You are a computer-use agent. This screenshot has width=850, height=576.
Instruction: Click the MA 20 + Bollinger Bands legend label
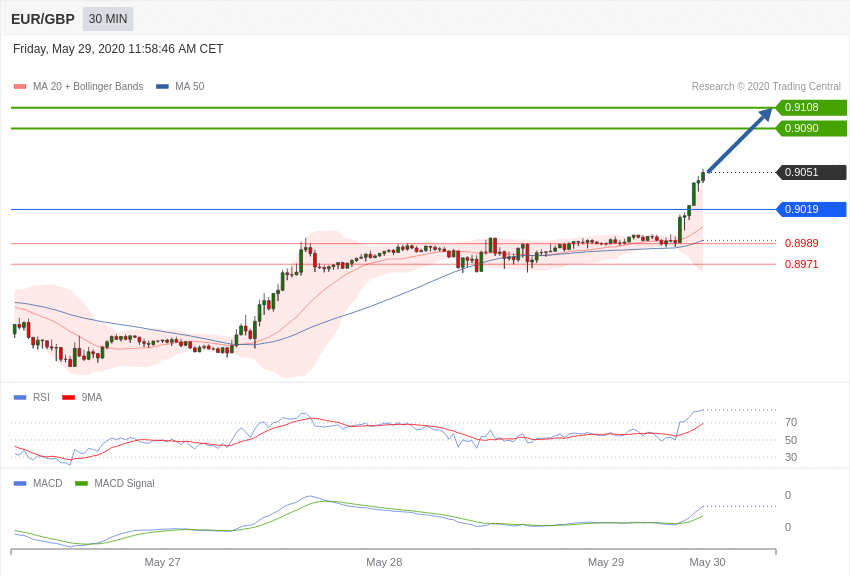tap(88, 86)
